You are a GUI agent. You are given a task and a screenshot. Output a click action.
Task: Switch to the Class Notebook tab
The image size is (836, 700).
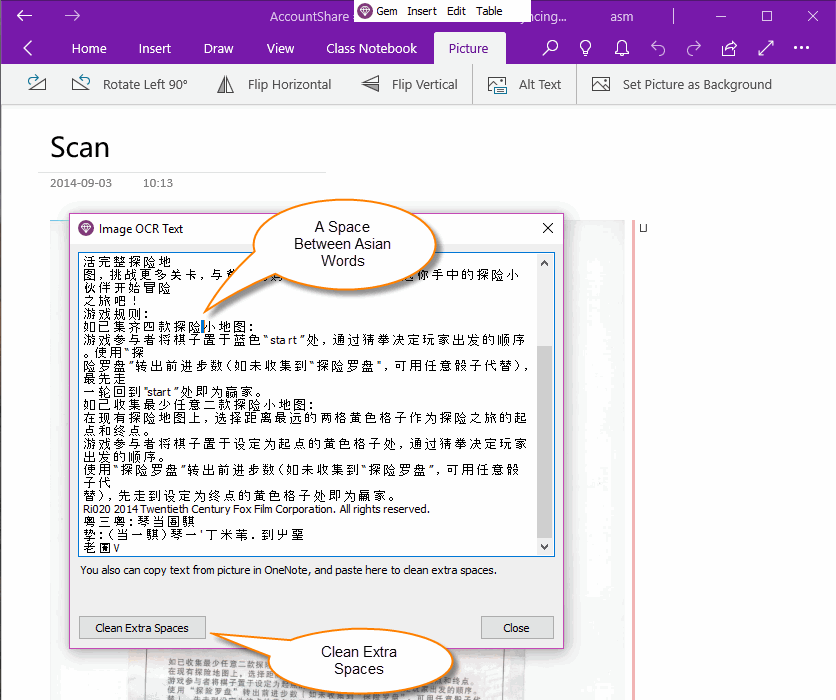click(x=372, y=49)
